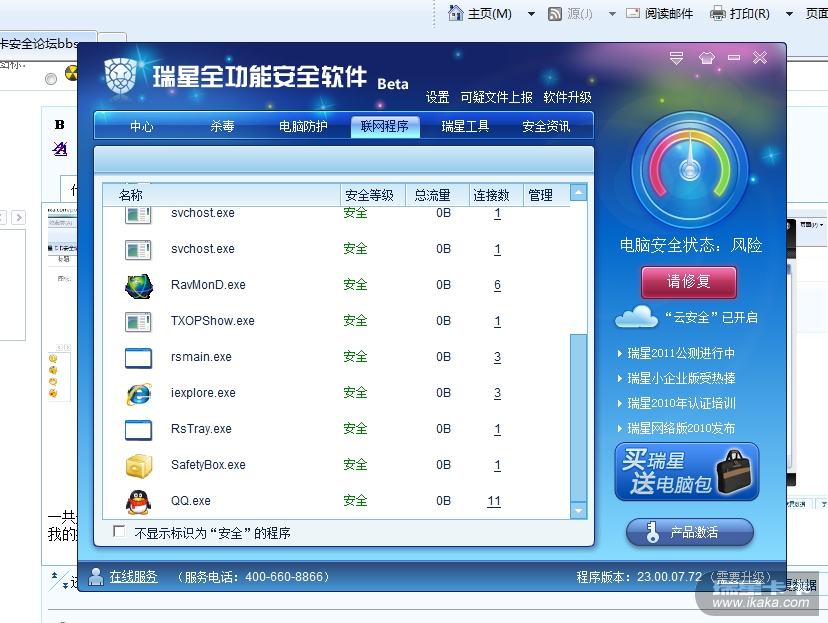
Task: Click the 买瑞星送电脑包 banner
Action: [x=687, y=472]
